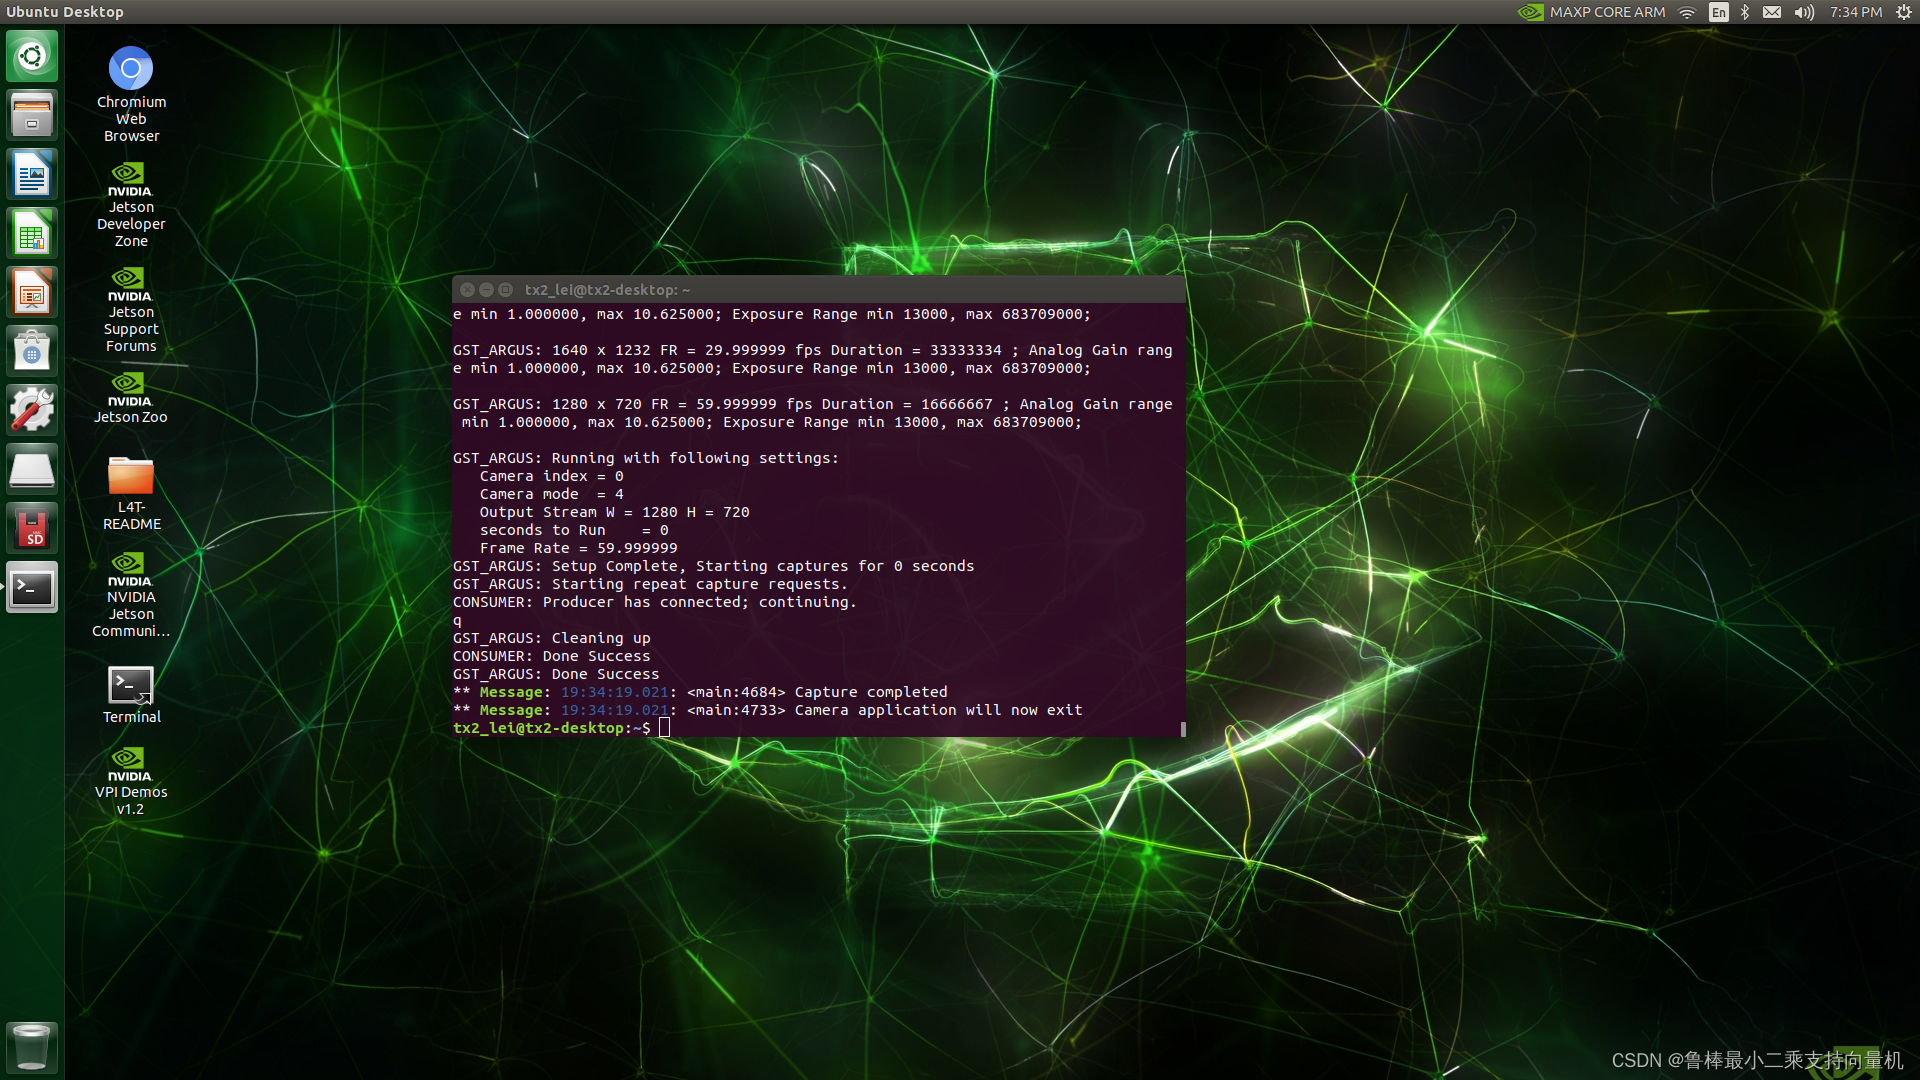Image resolution: width=1920 pixels, height=1080 pixels.
Task: Click 'Capture completed' message line
Action: (x=700, y=692)
